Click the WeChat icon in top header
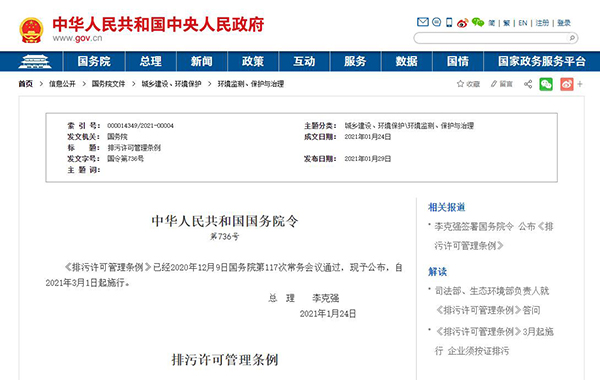The height and width of the screenshot is (380, 600). [478, 23]
